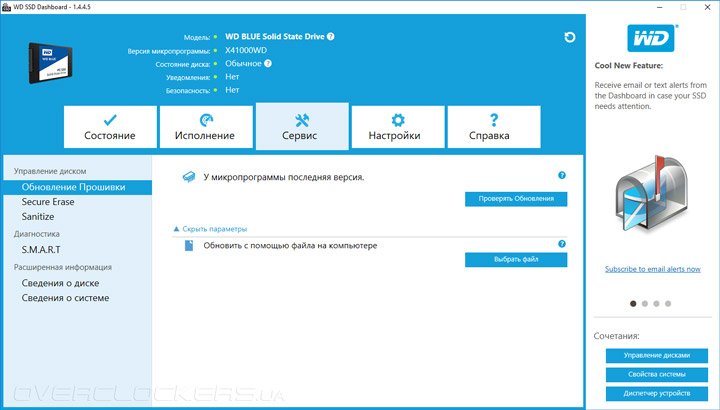The height and width of the screenshot is (410, 720).
Task: Close the WD SSD Dashboard window
Action: click(708, 7)
